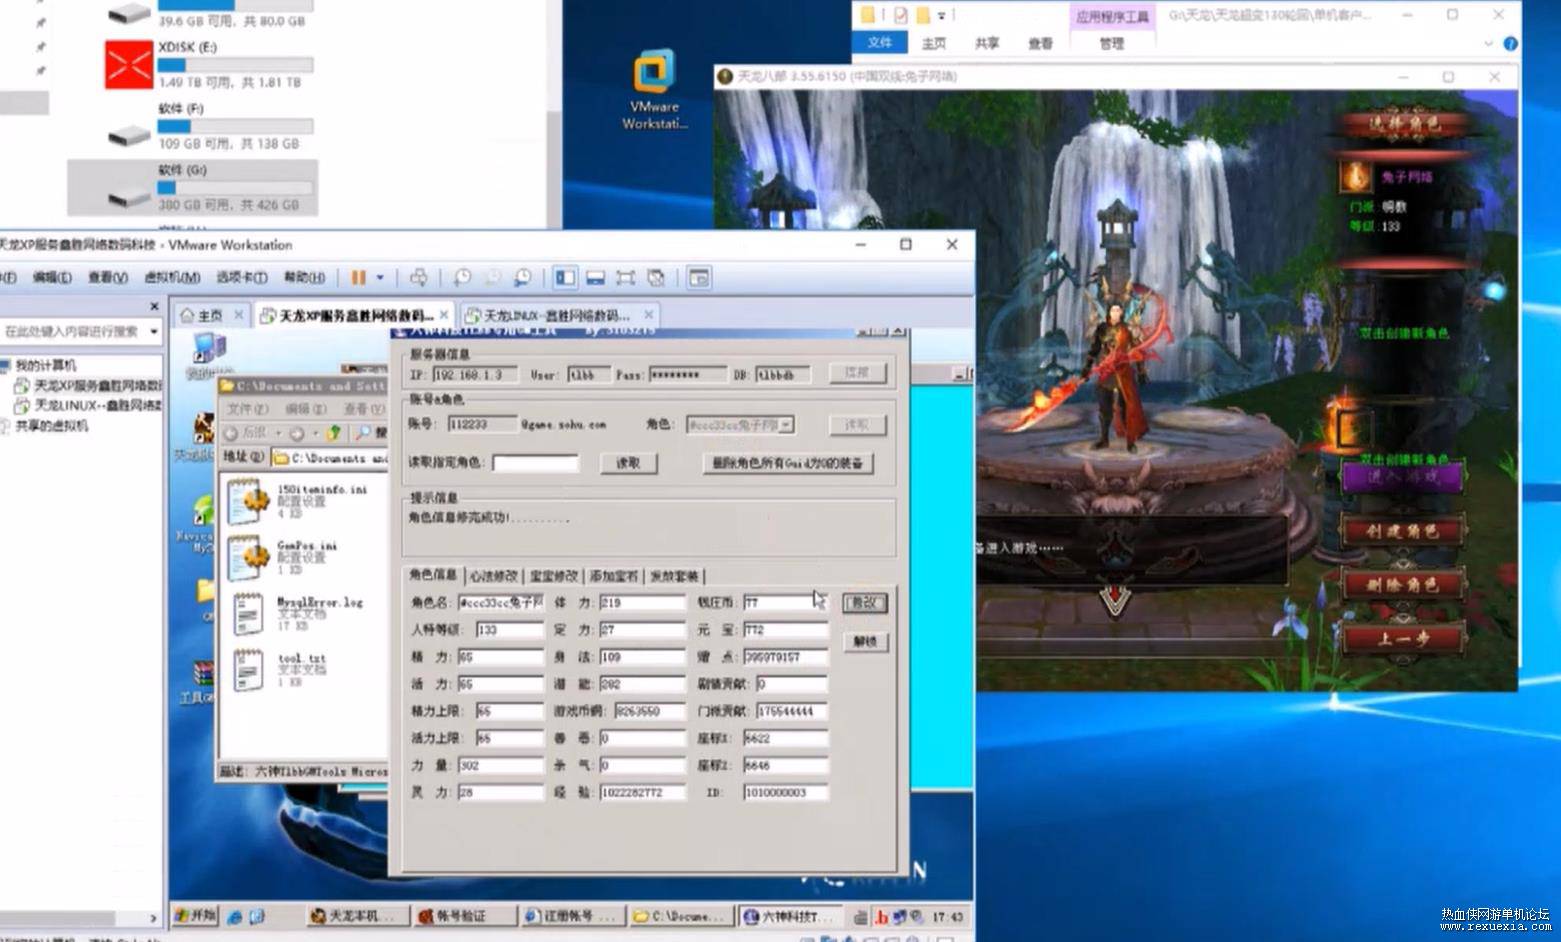Click the XDISK (E:) drive icon
Image resolution: width=1561 pixels, height=942 pixels.
[129, 66]
